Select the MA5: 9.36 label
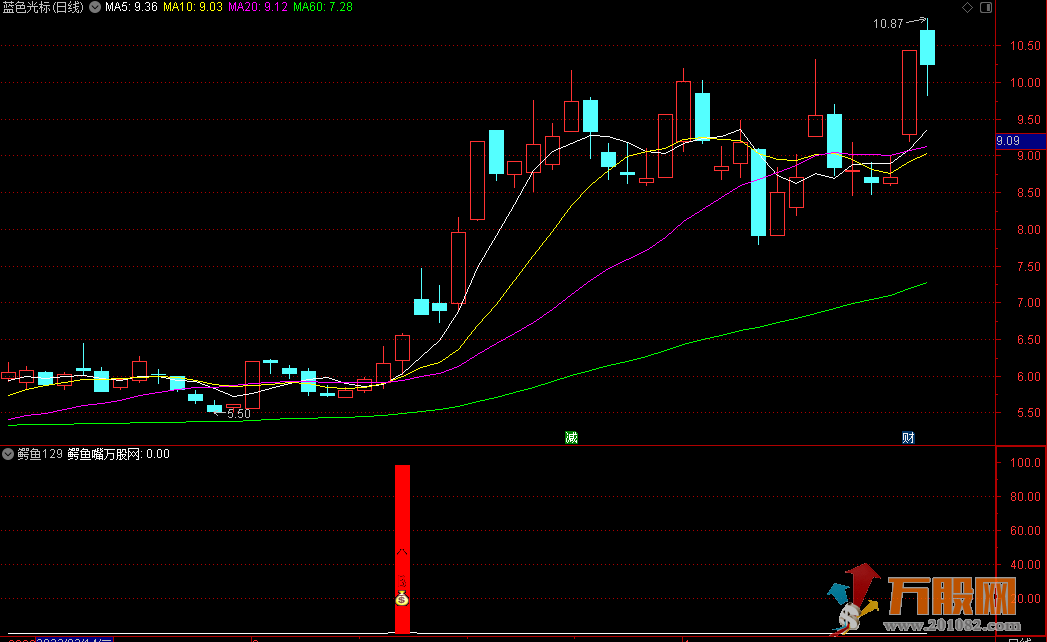Image resolution: width=1047 pixels, height=642 pixels. [x=132, y=7]
